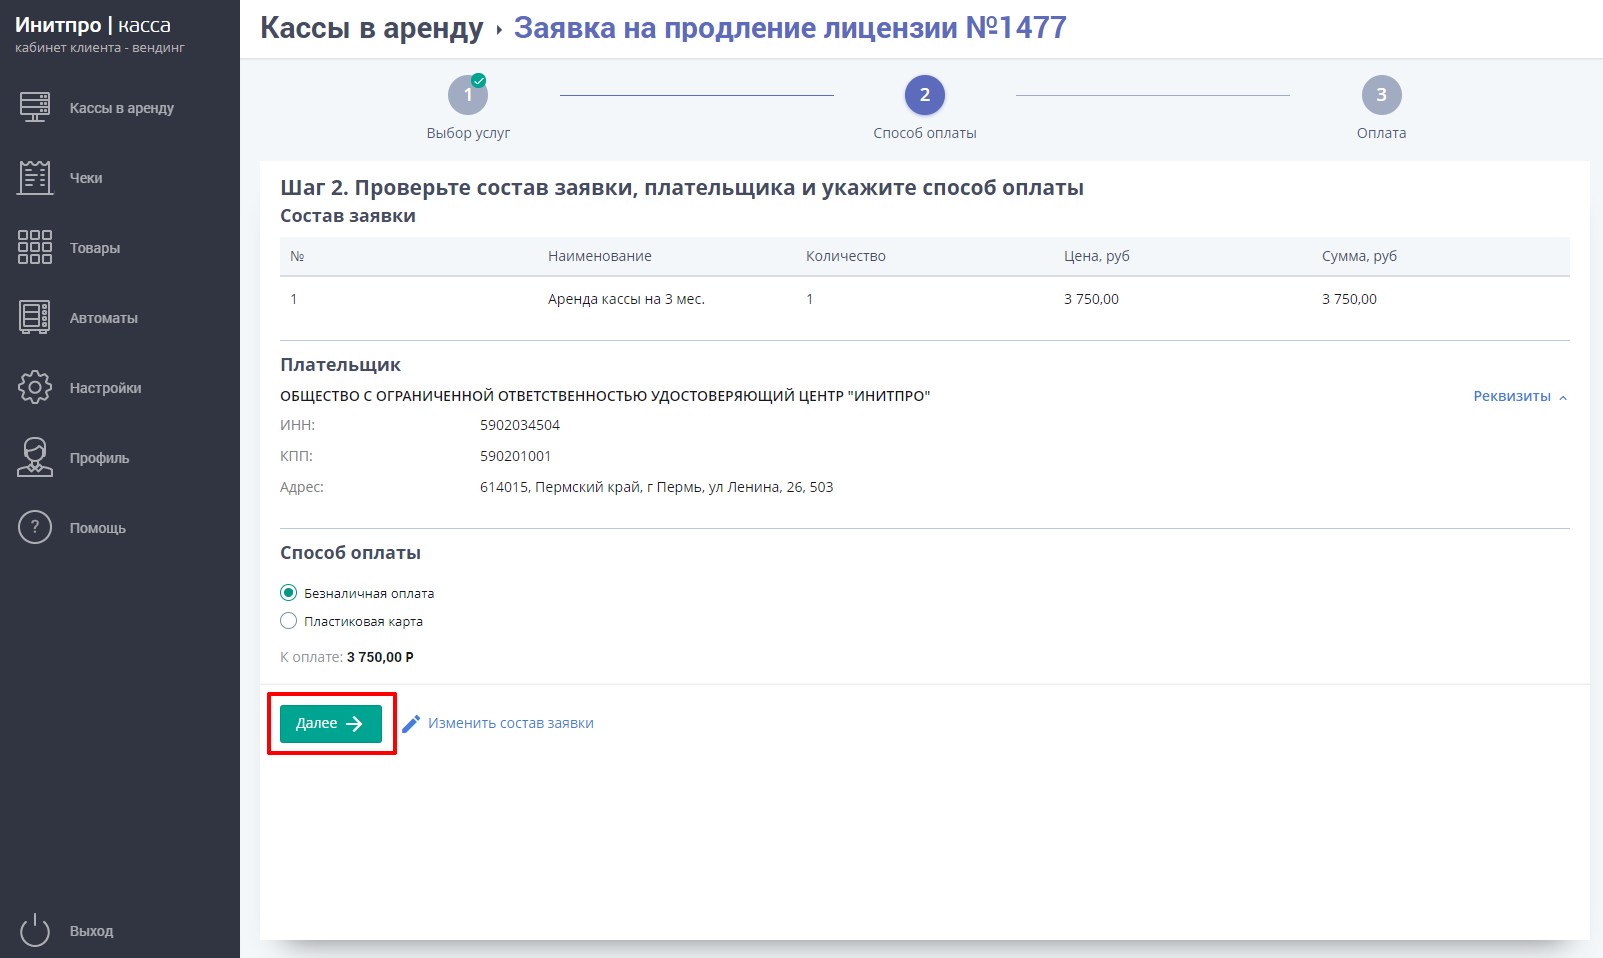This screenshot has height=958, width=1603.
Task: Click the Изменить состав заявки link
Action: click(511, 723)
